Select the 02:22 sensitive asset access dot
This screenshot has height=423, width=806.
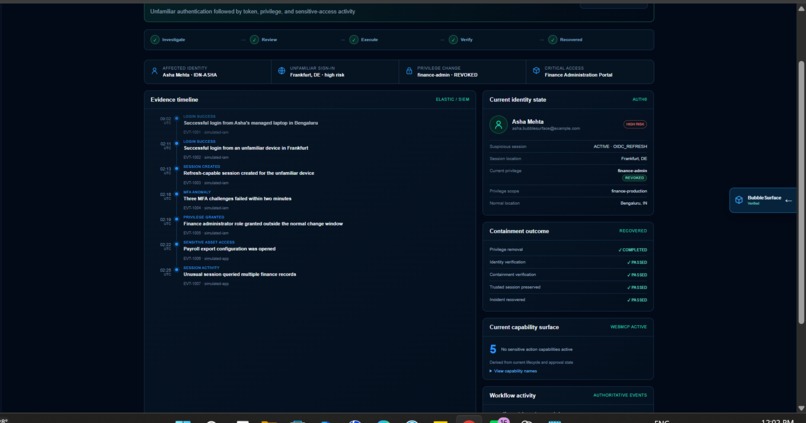pyautogui.click(x=176, y=244)
